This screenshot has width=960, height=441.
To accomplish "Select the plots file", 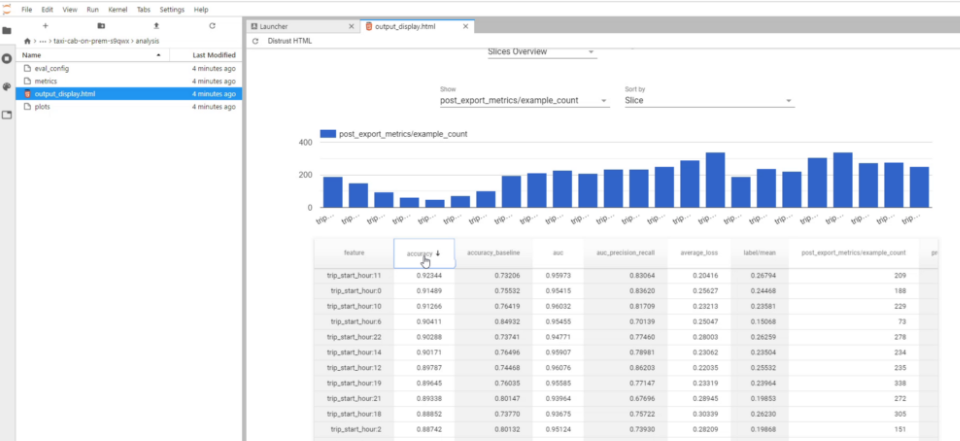I will (x=129, y=107).
